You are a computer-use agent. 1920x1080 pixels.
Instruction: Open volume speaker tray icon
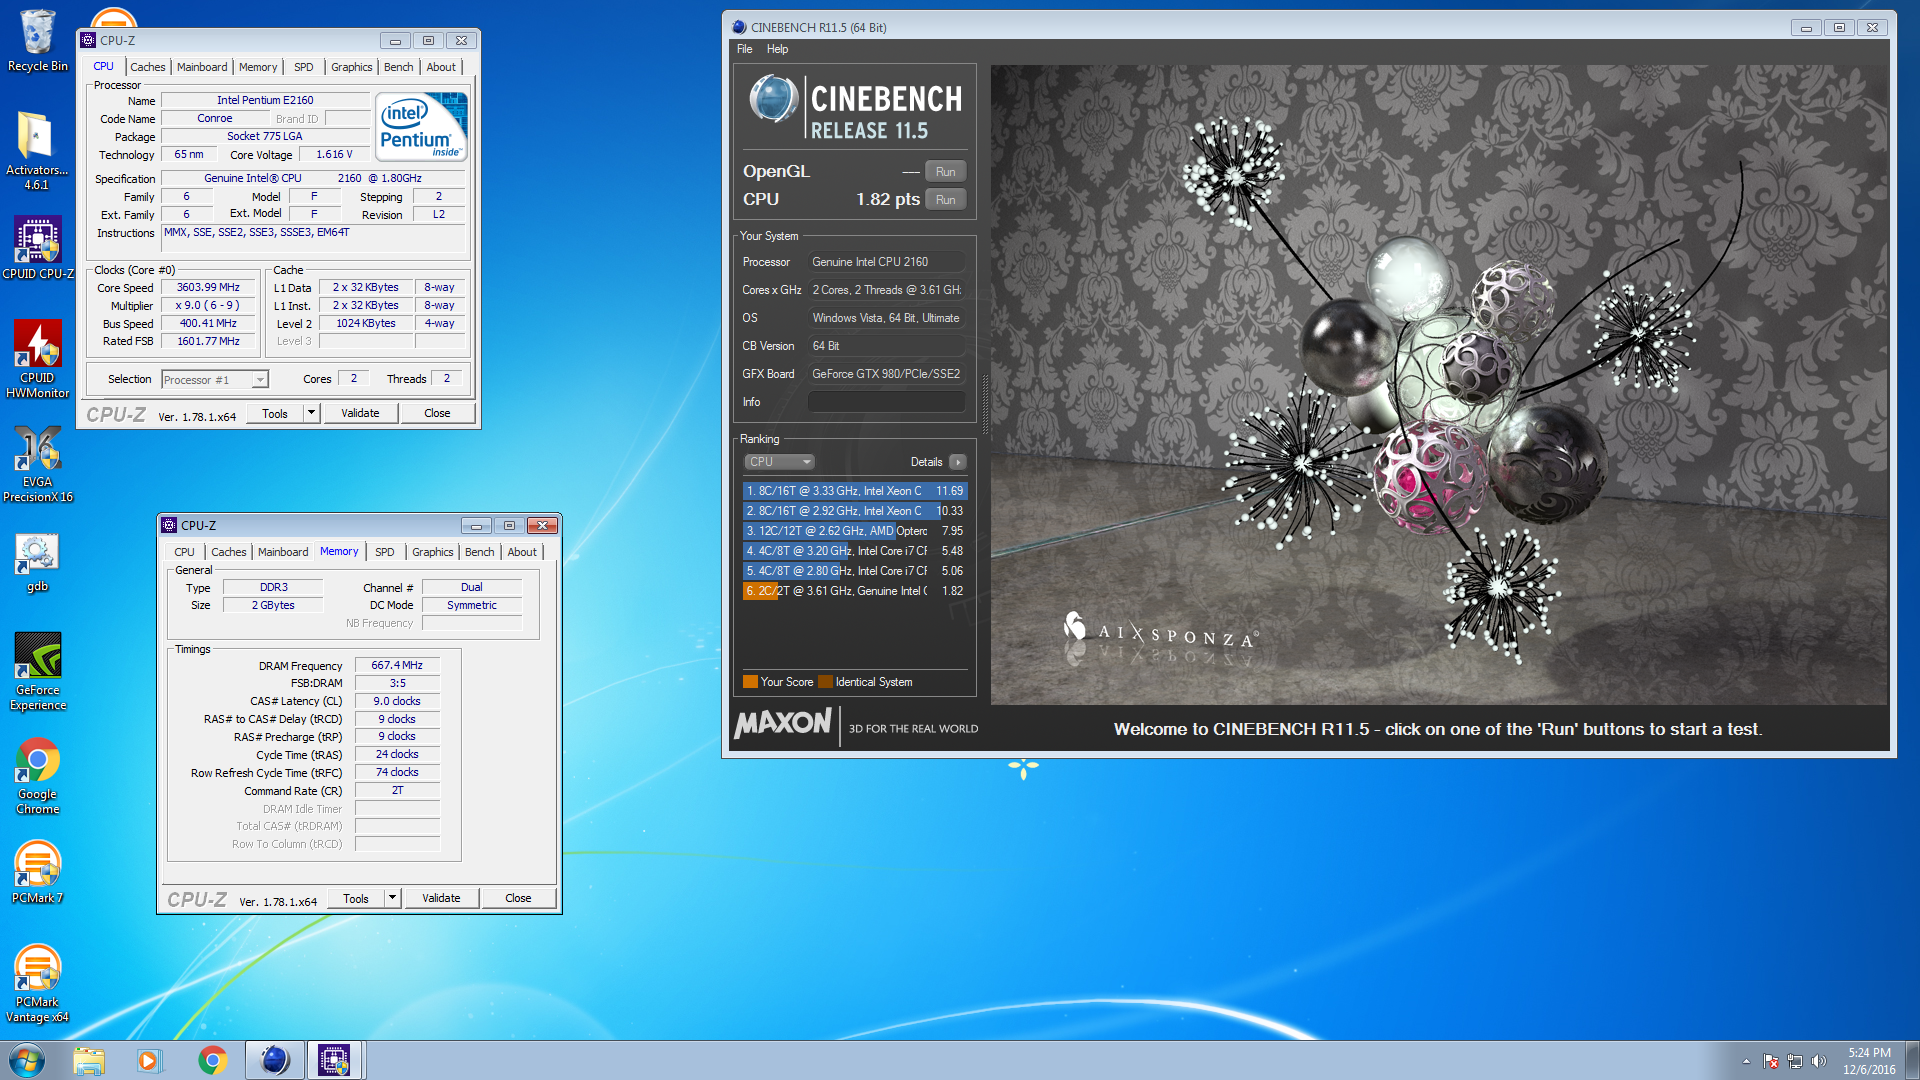[x=1819, y=1061]
